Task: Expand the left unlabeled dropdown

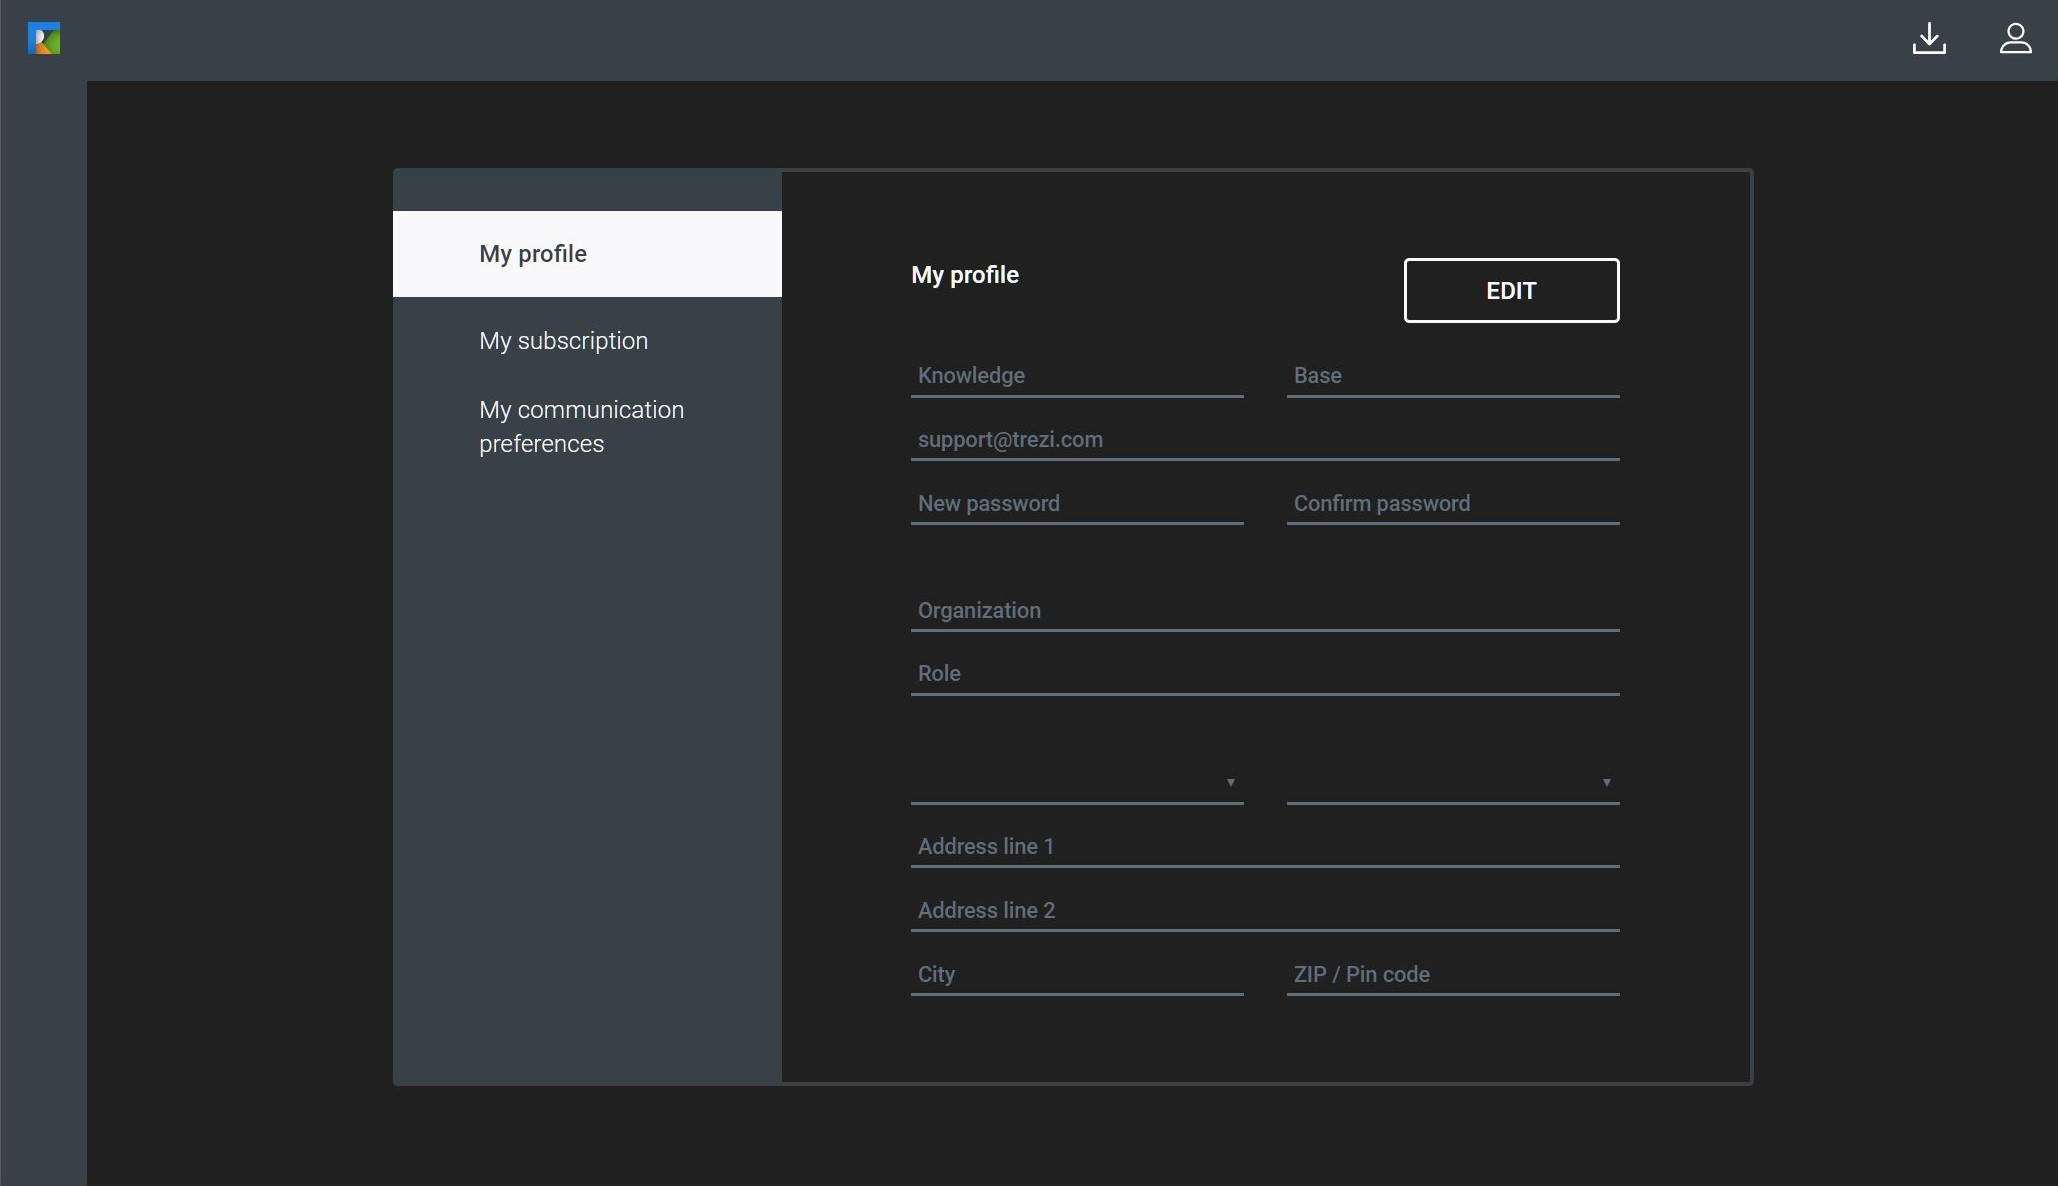Action: tap(1076, 783)
